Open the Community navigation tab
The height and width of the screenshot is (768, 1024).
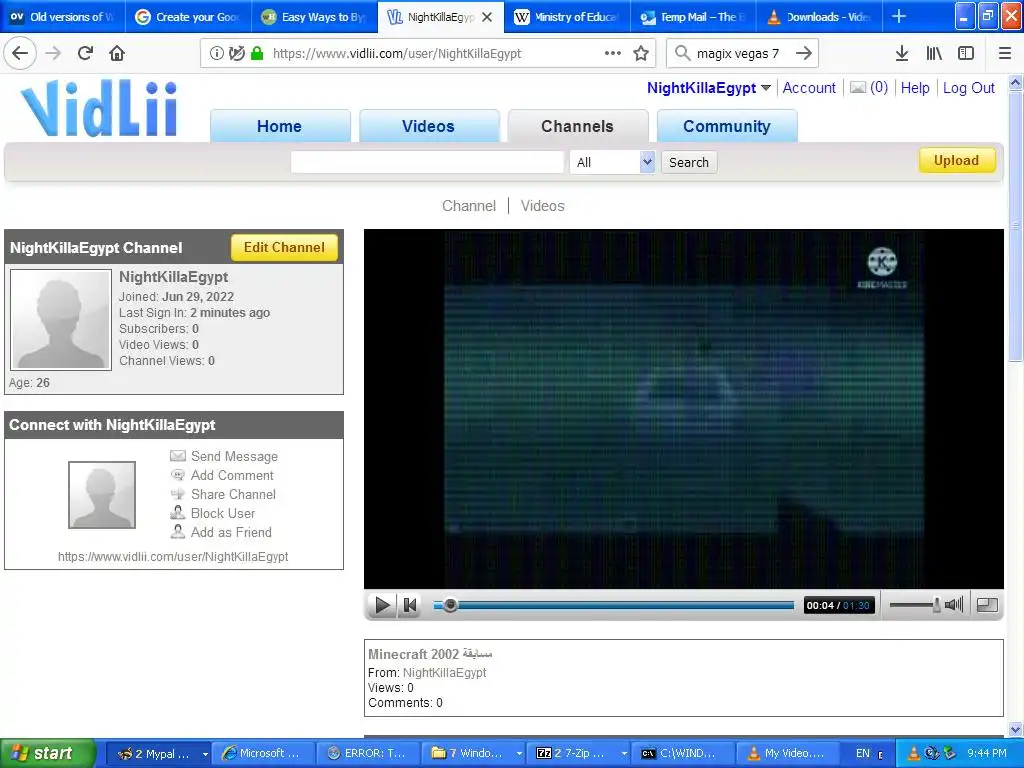click(x=727, y=126)
